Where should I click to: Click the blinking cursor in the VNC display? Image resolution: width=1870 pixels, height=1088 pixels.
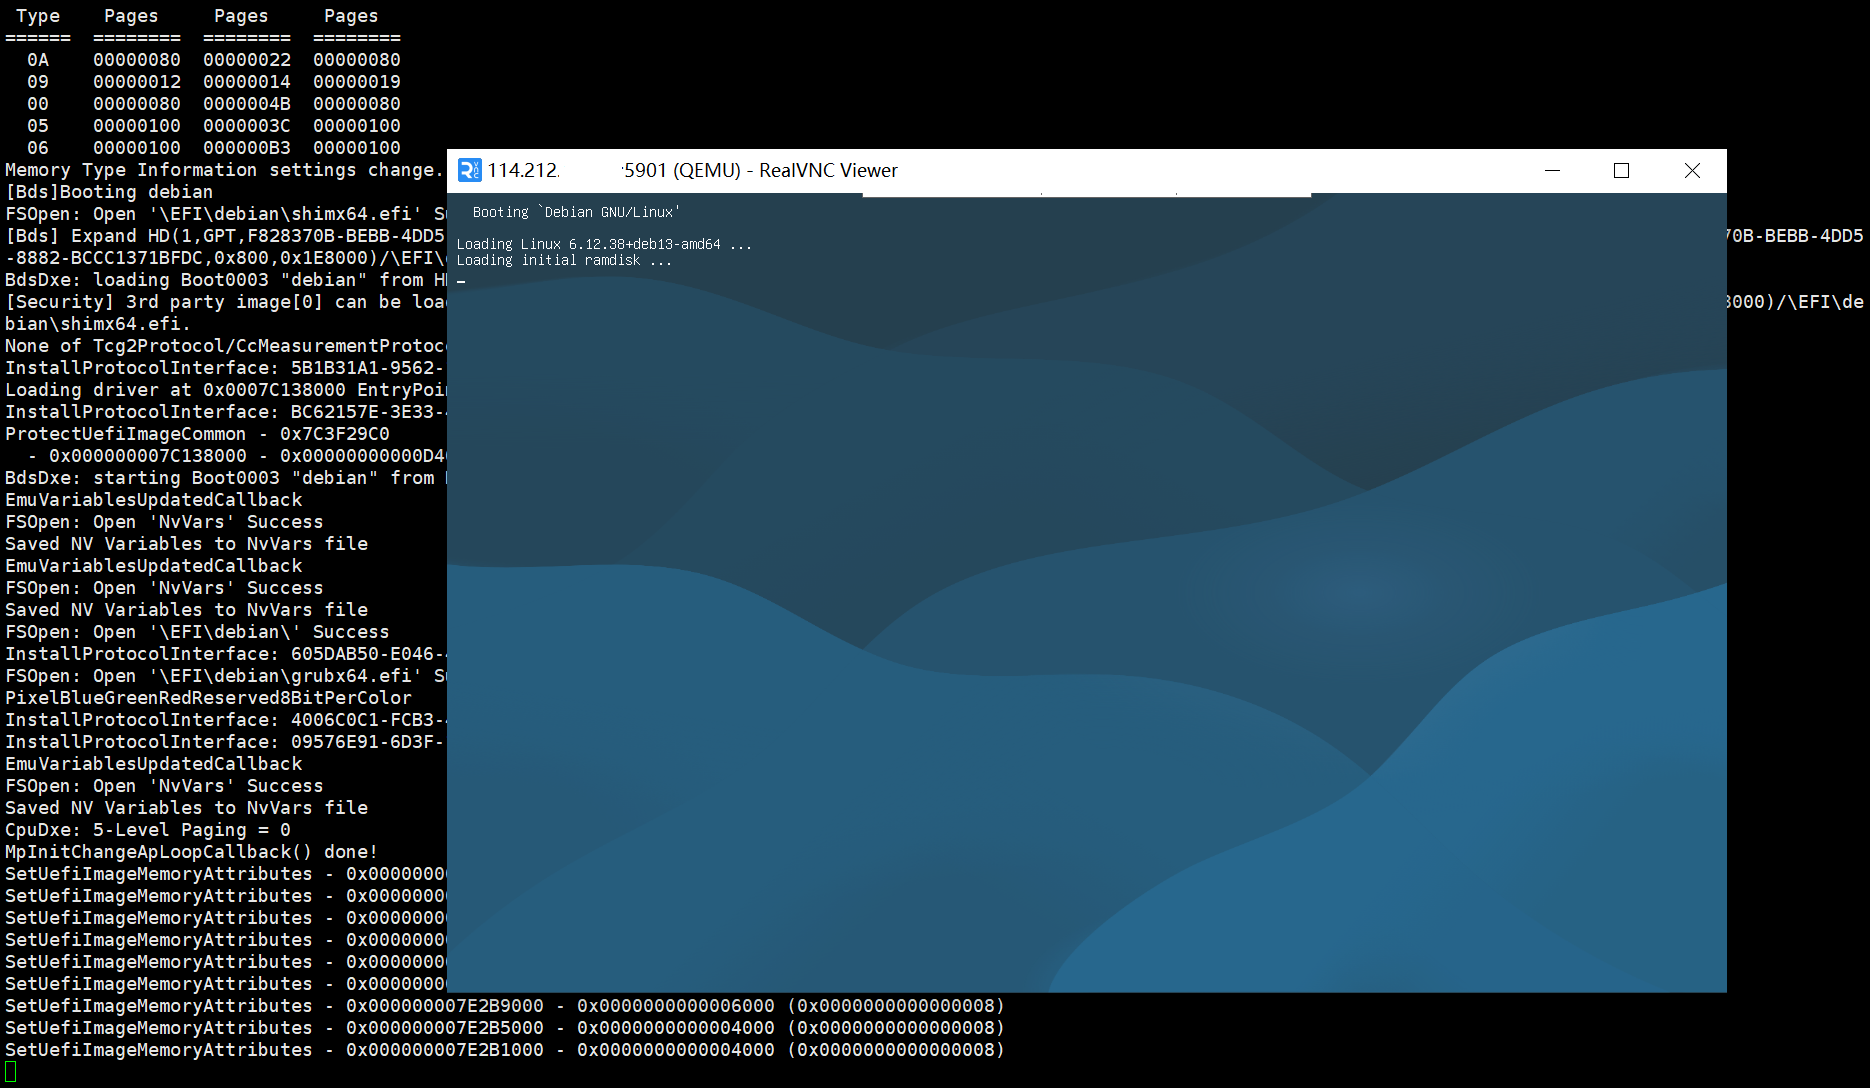(x=461, y=281)
